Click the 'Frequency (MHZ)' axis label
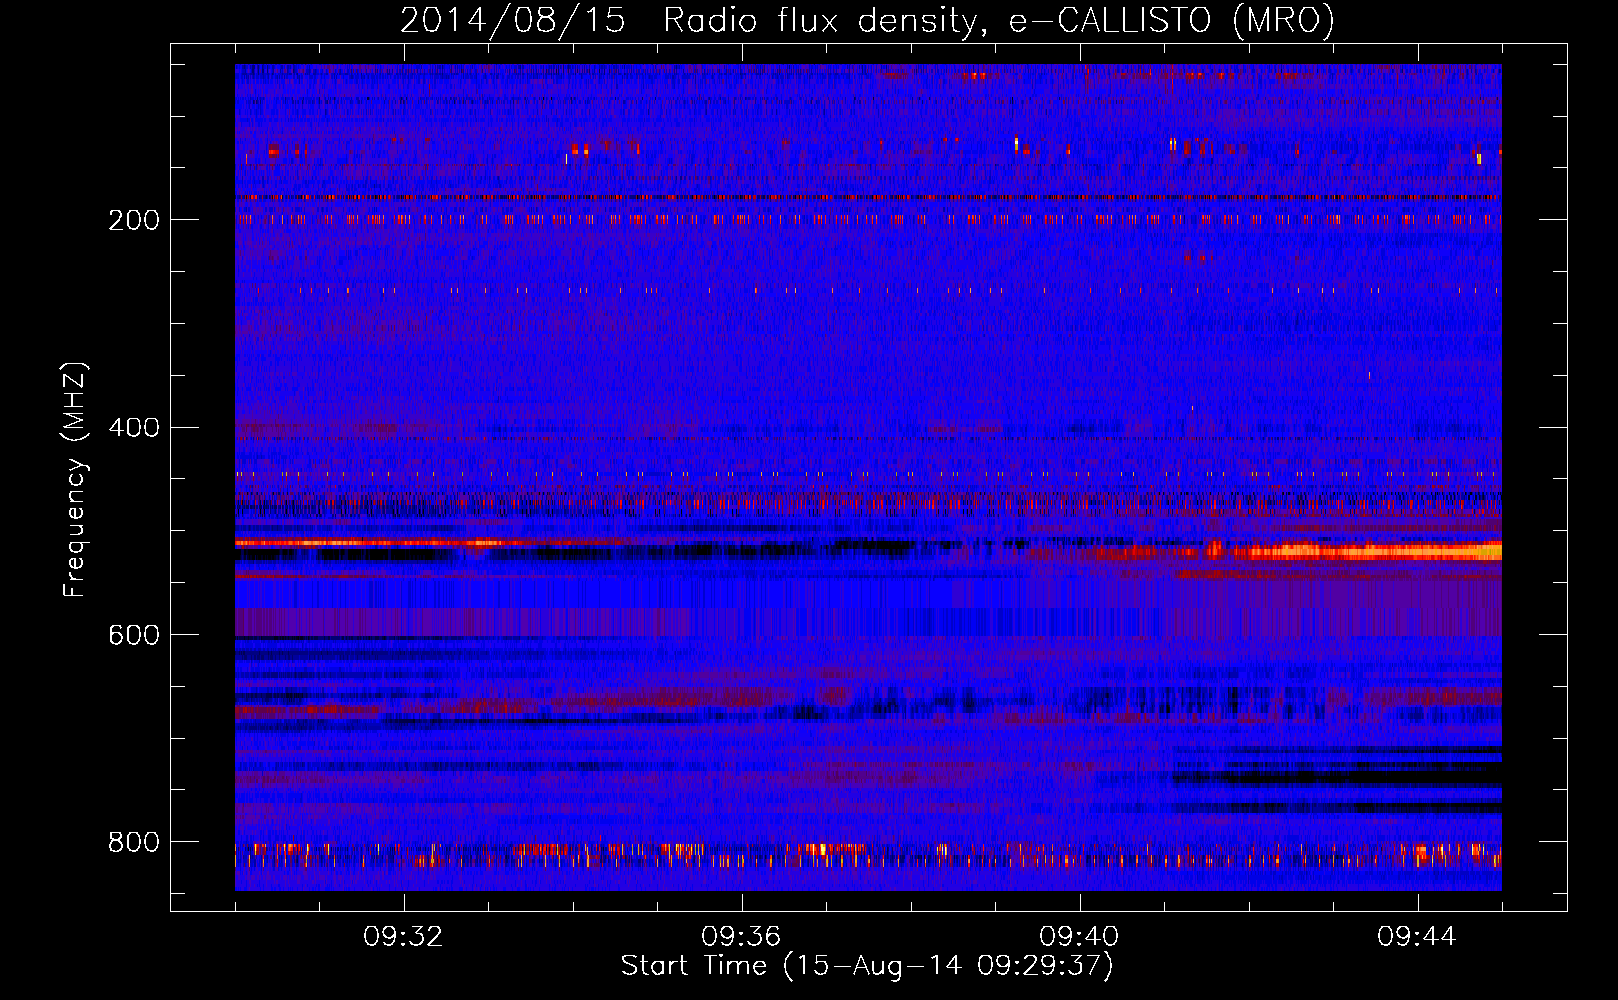Viewport: 1618px width, 1000px height. tap(74, 480)
